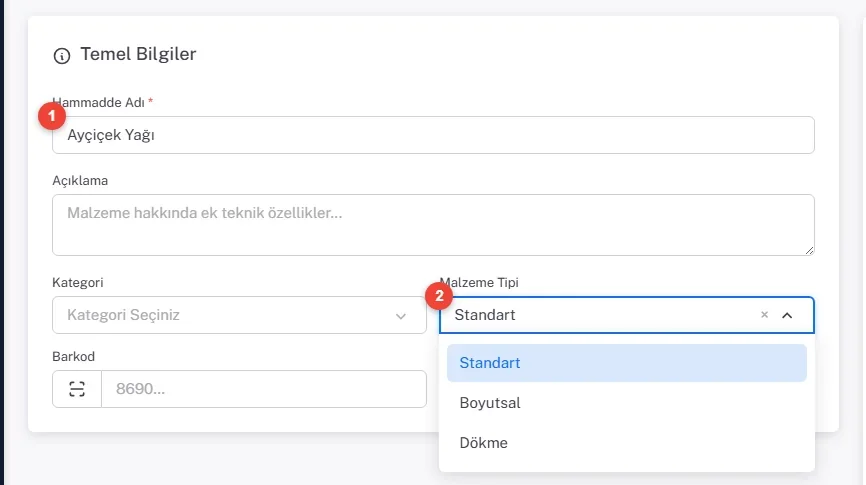
Task: Pick Dökme from the dropdown list
Action: pos(627,442)
